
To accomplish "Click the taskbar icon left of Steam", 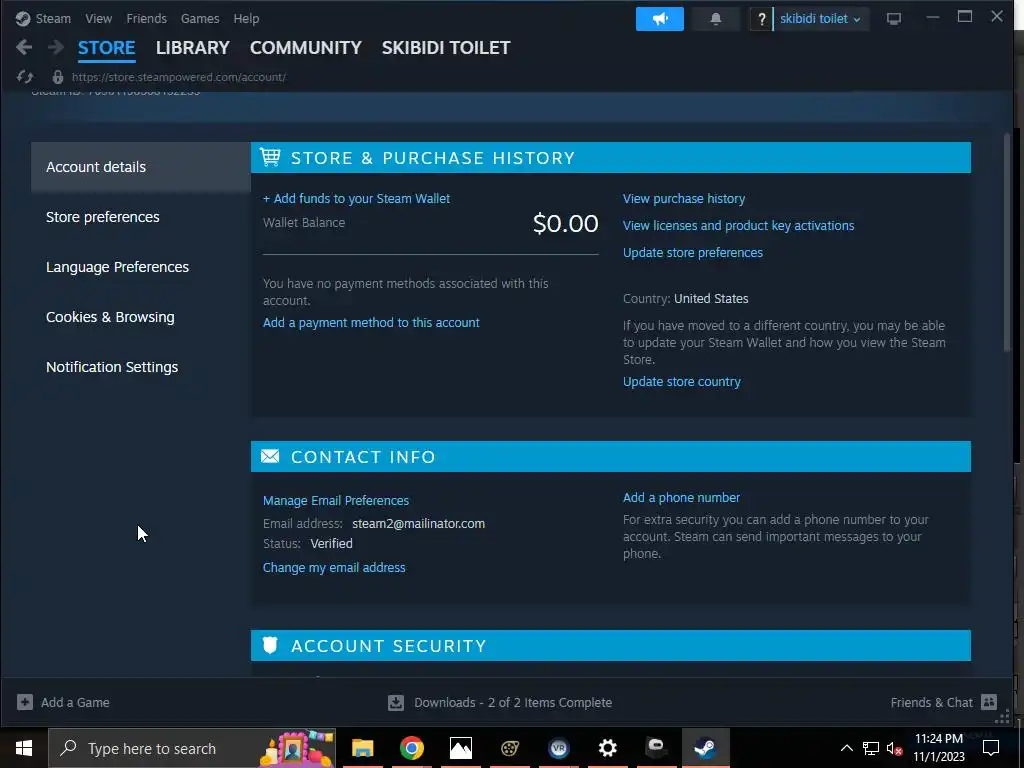I will (656, 748).
